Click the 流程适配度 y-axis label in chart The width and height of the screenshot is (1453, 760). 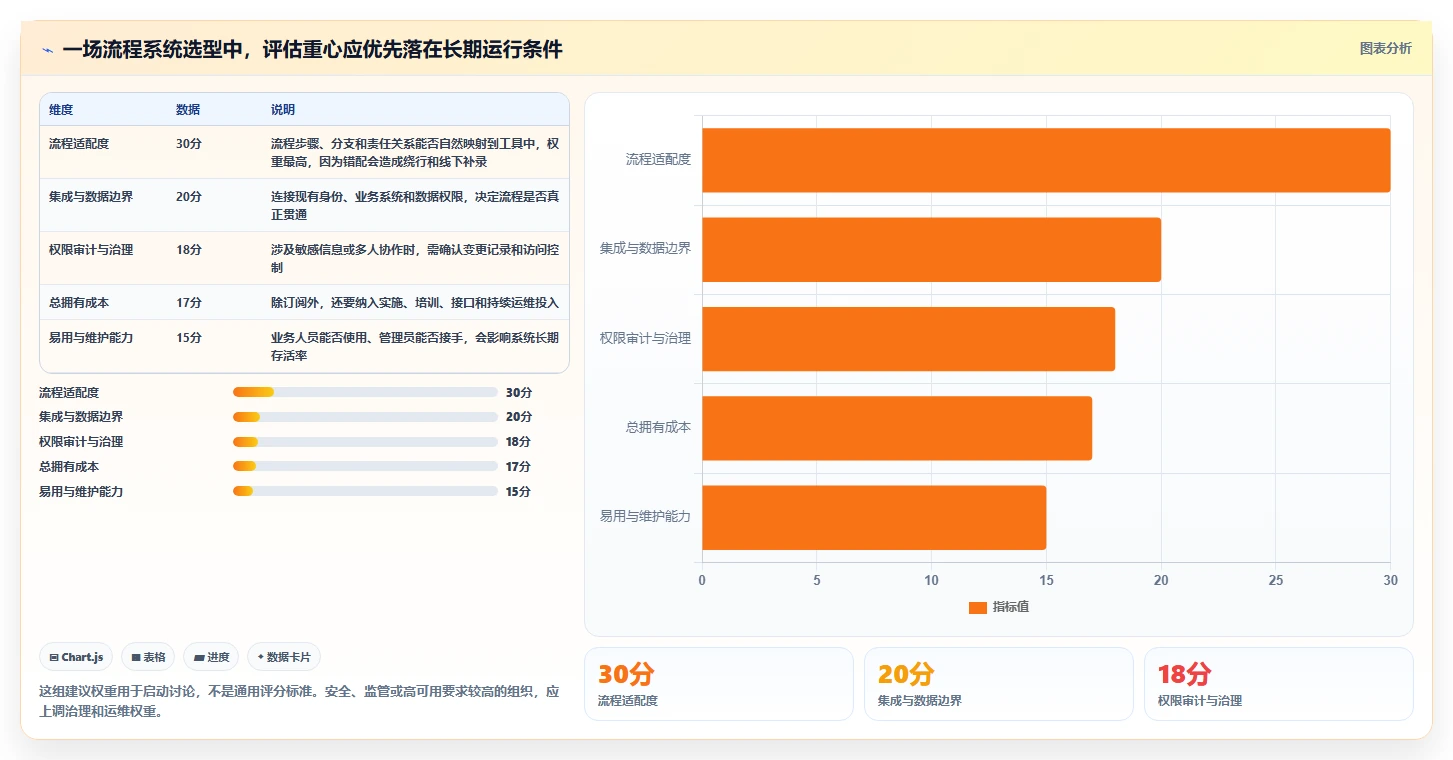[x=658, y=159]
